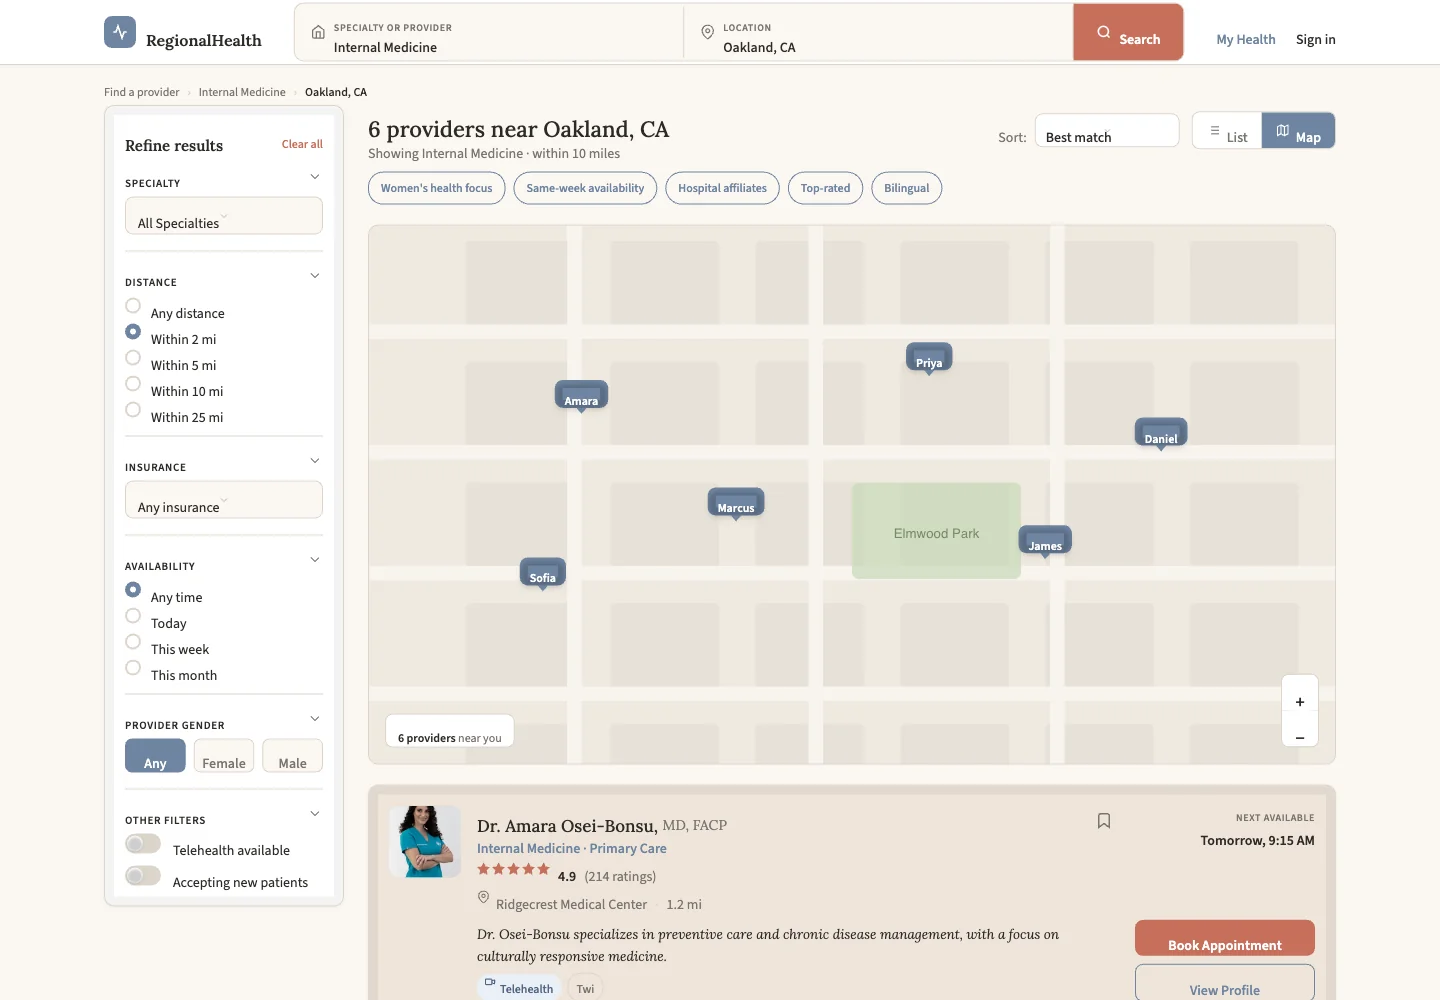The width and height of the screenshot is (1440, 1000).
Task: Clear all refine filters
Action: (x=302, y=144)
